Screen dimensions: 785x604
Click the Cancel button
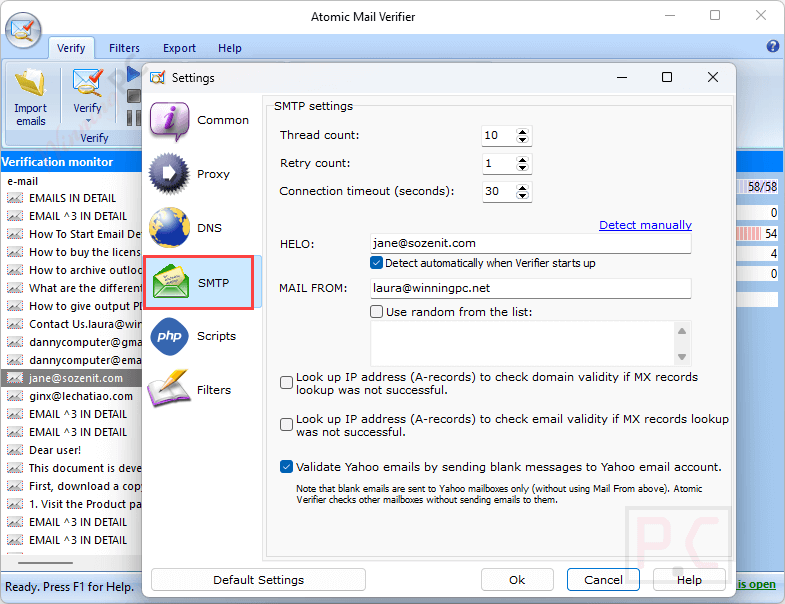coord(603,580)
